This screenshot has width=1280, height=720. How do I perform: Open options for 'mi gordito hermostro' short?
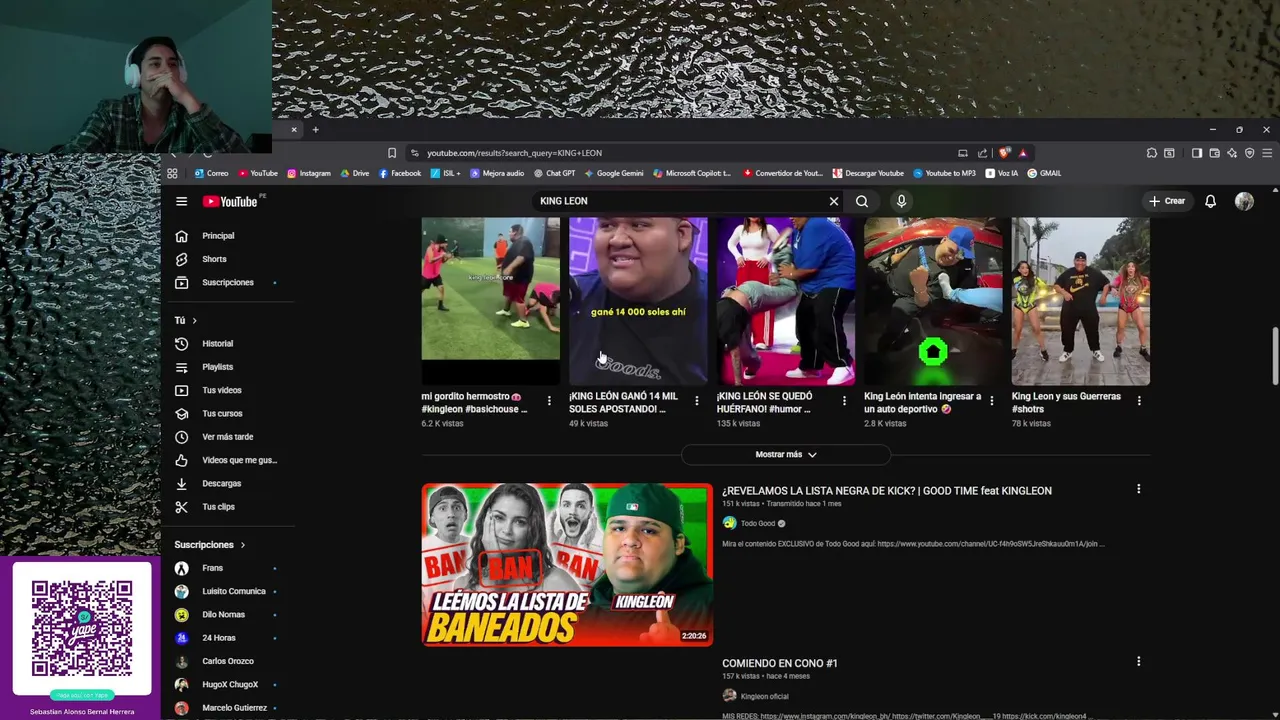coord(549,401)
